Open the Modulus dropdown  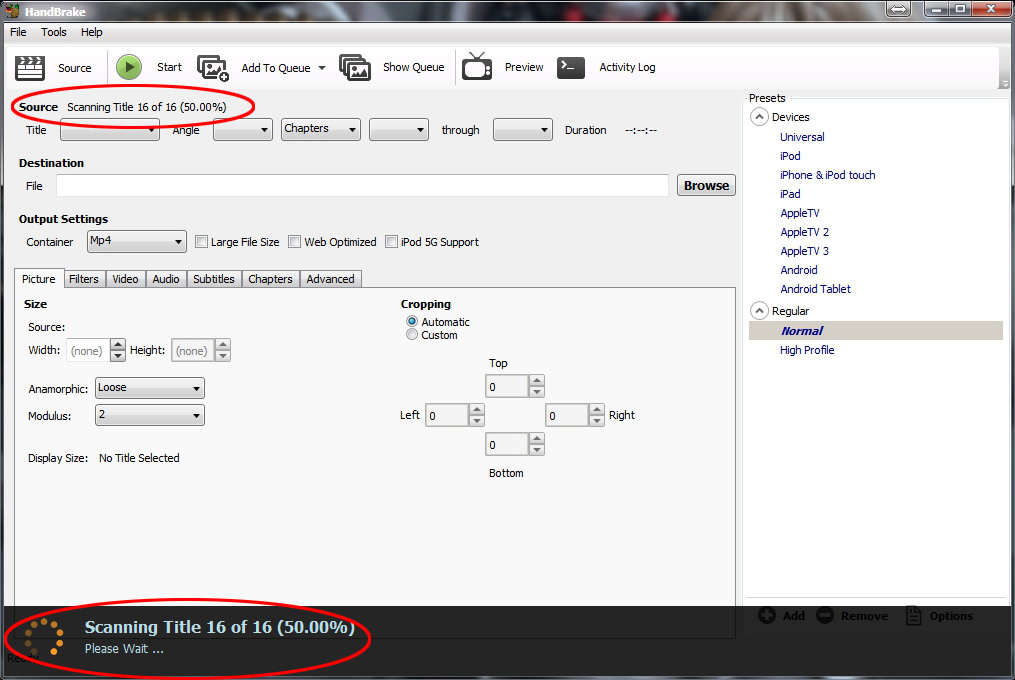pyautogui.click(x=150, y=415)
